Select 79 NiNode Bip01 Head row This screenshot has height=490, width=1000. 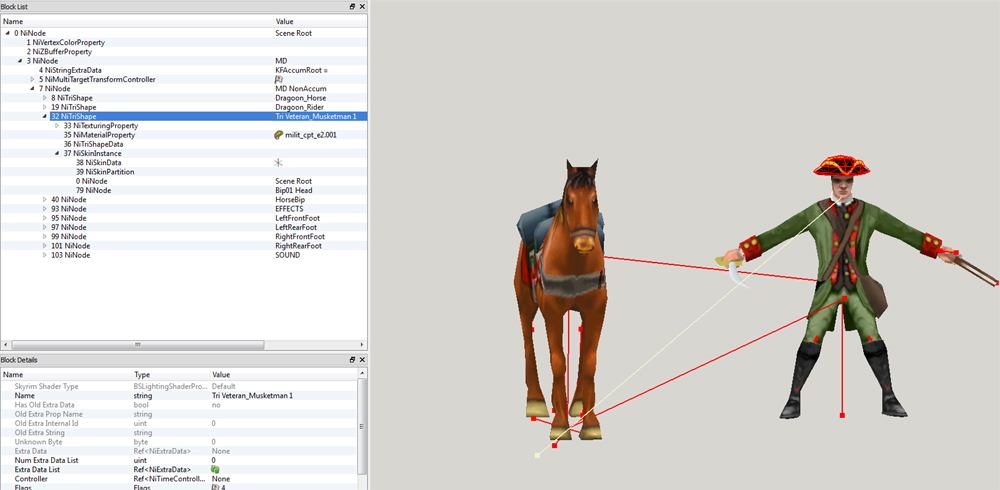click(184, 190)
